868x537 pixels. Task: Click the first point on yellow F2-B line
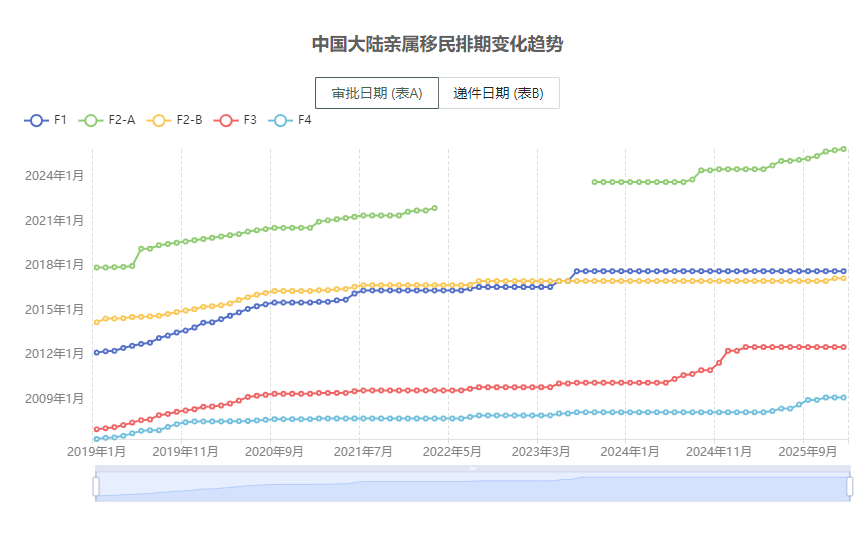(x=97, y=322)
